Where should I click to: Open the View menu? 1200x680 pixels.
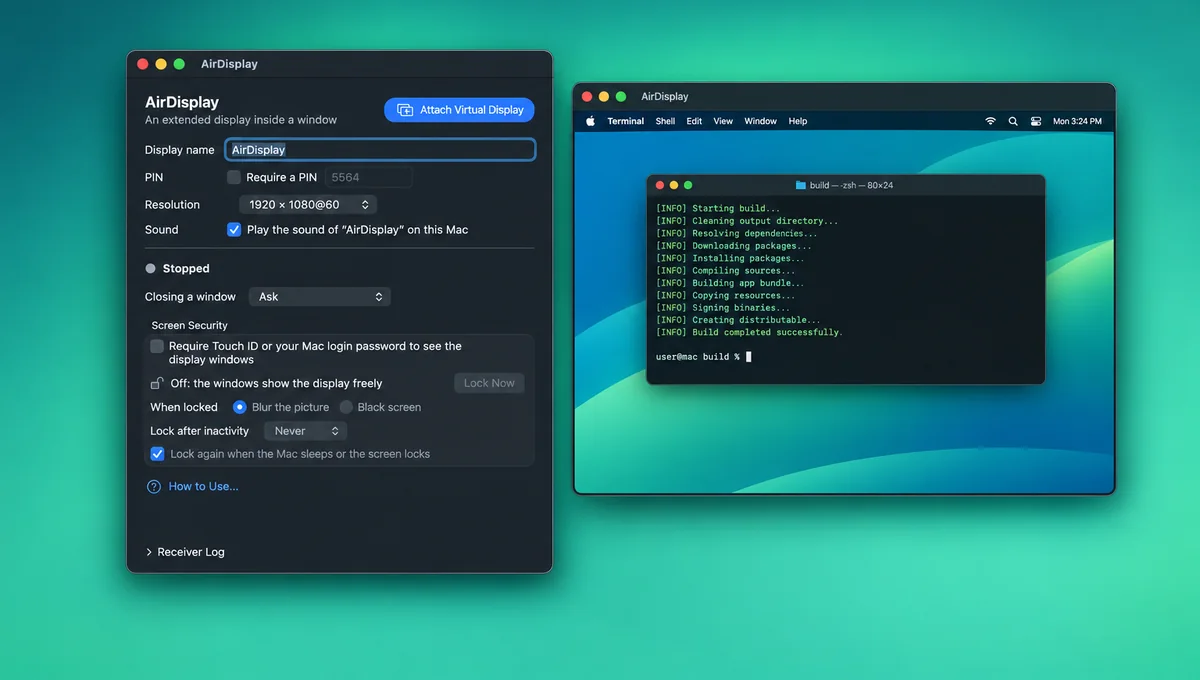click(x=723, y=121)
